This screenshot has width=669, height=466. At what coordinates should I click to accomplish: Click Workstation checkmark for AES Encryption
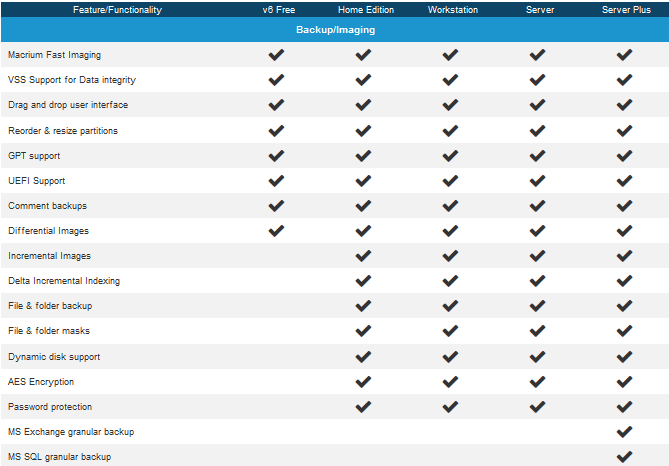tap(451, 382)
